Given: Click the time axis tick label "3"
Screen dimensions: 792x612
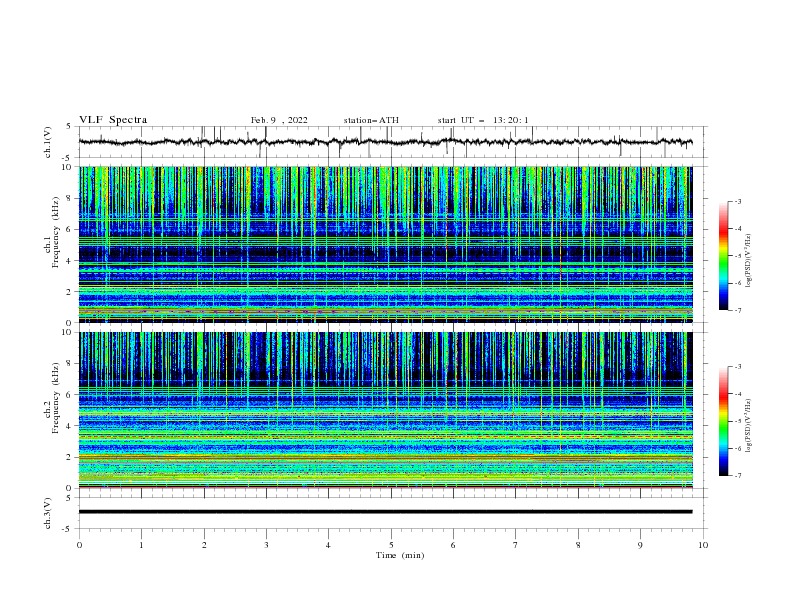Looking at the screenshot, I should pyautogui.click(x=266, y=545).
